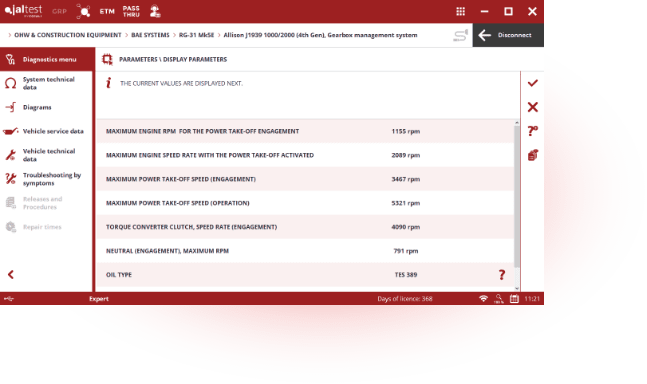Screen dimensions: 647x384
Task: Select Vehicle service data
Action: [46, 131]
